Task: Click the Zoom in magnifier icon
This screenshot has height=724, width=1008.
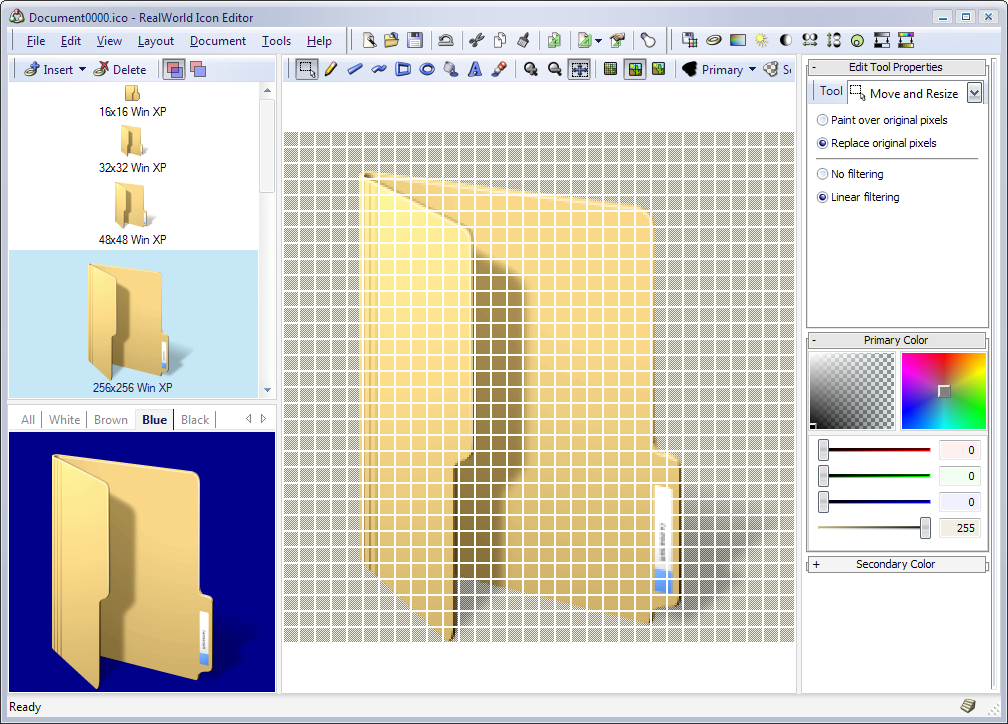Action: click(531, 69)
